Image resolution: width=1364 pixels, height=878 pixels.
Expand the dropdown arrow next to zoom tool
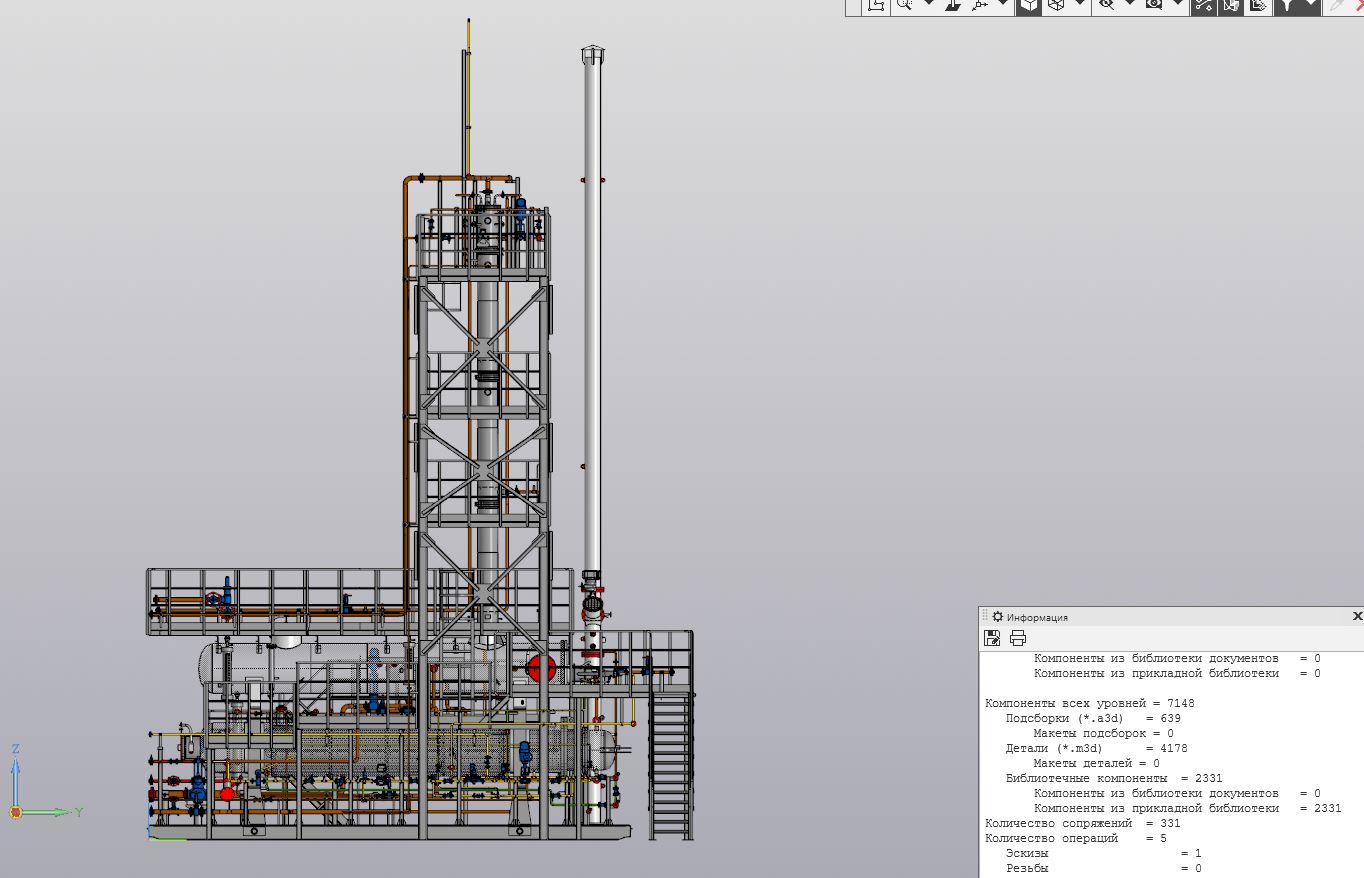[x=928, y=5]
